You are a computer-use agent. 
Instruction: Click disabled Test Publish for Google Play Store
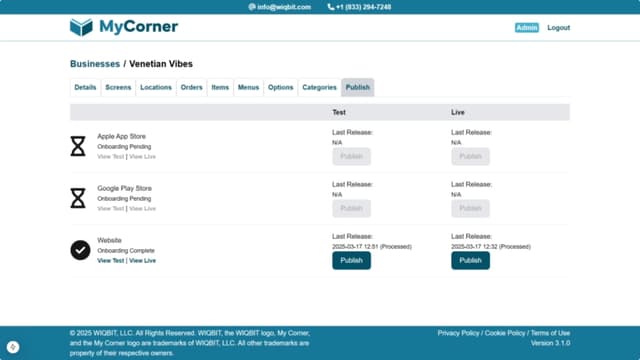351,208
